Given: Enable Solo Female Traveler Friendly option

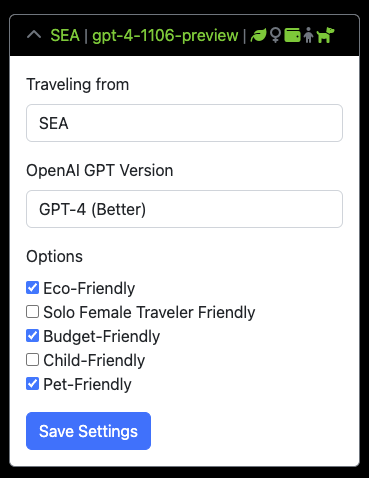Looking at the screenshot, I should (32, 312).
